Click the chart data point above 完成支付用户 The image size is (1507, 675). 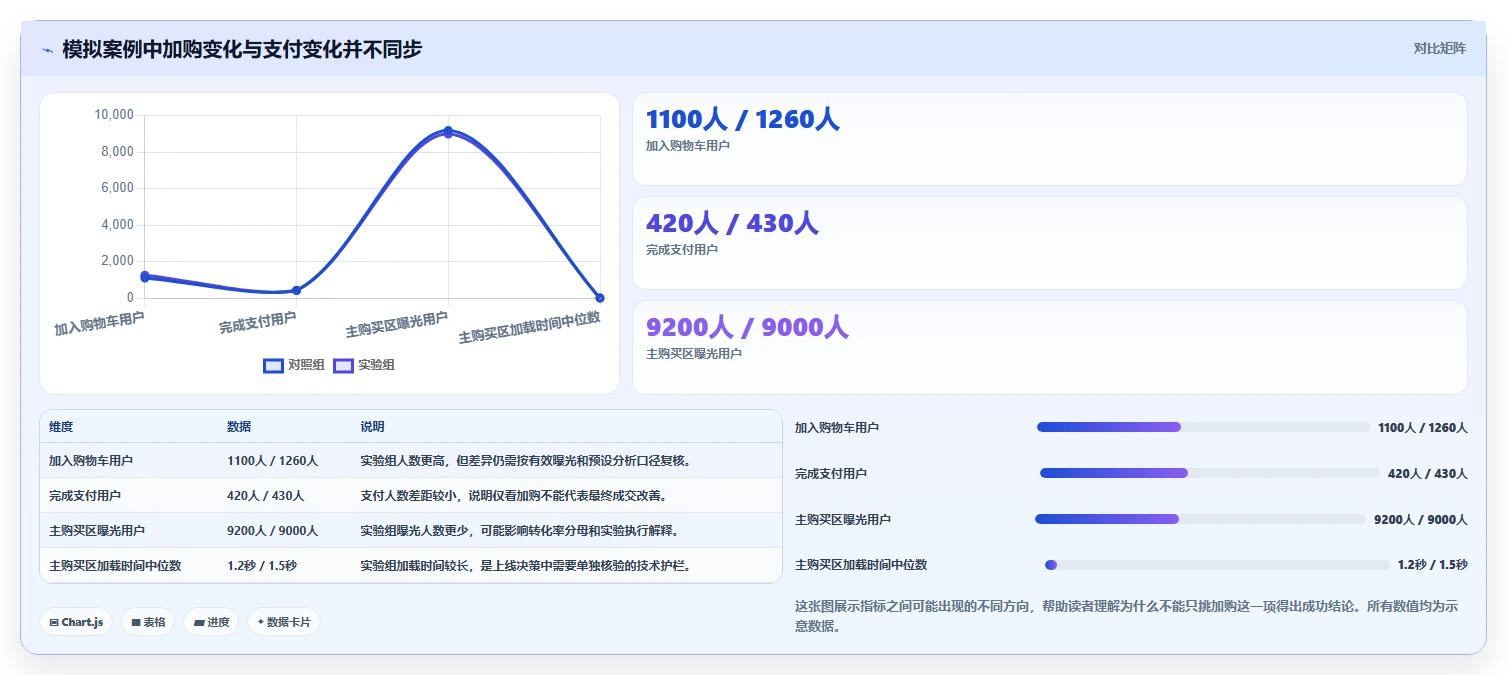pos(296,290)
